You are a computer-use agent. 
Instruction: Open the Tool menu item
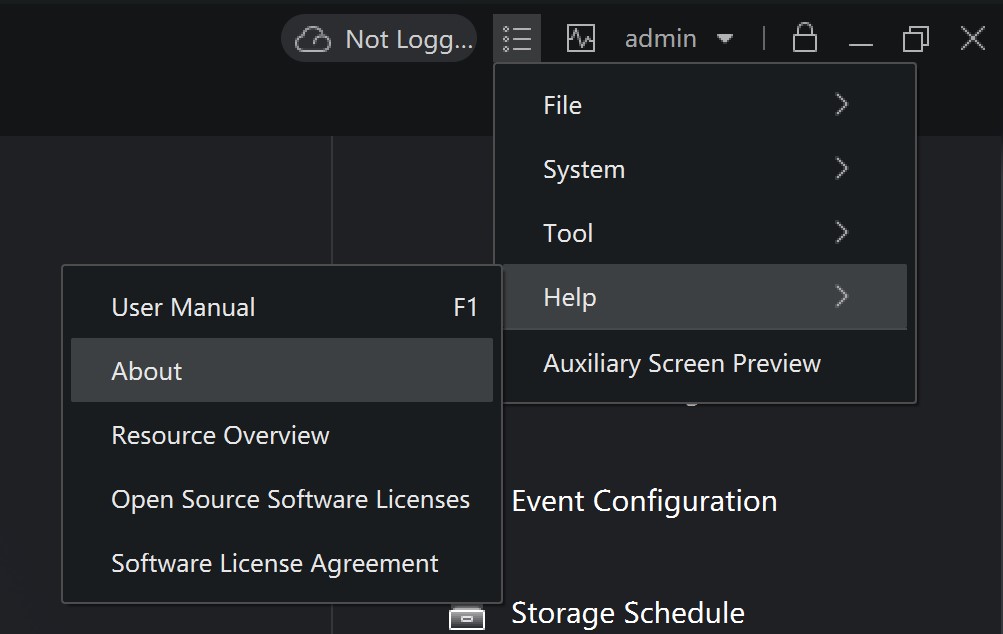(567, 233)
